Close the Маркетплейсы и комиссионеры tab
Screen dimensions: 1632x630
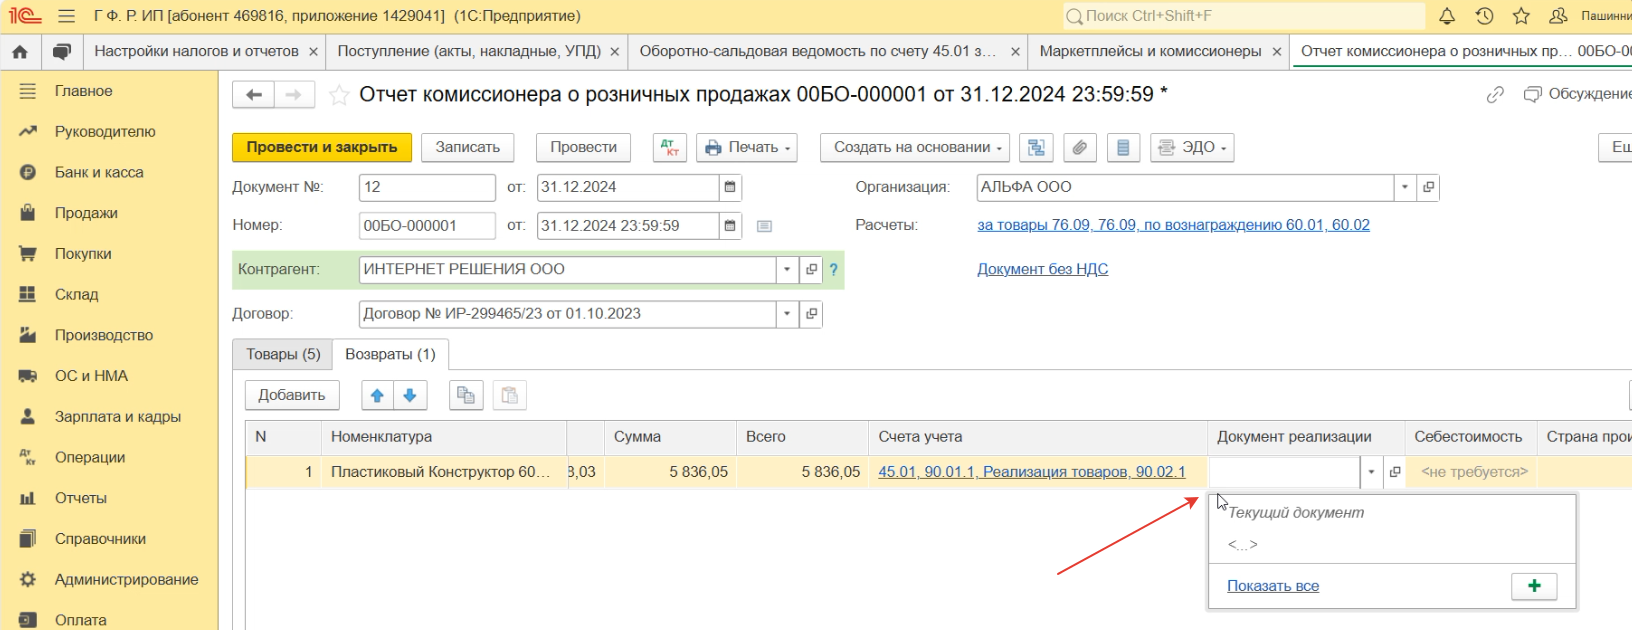[1277, 52]
